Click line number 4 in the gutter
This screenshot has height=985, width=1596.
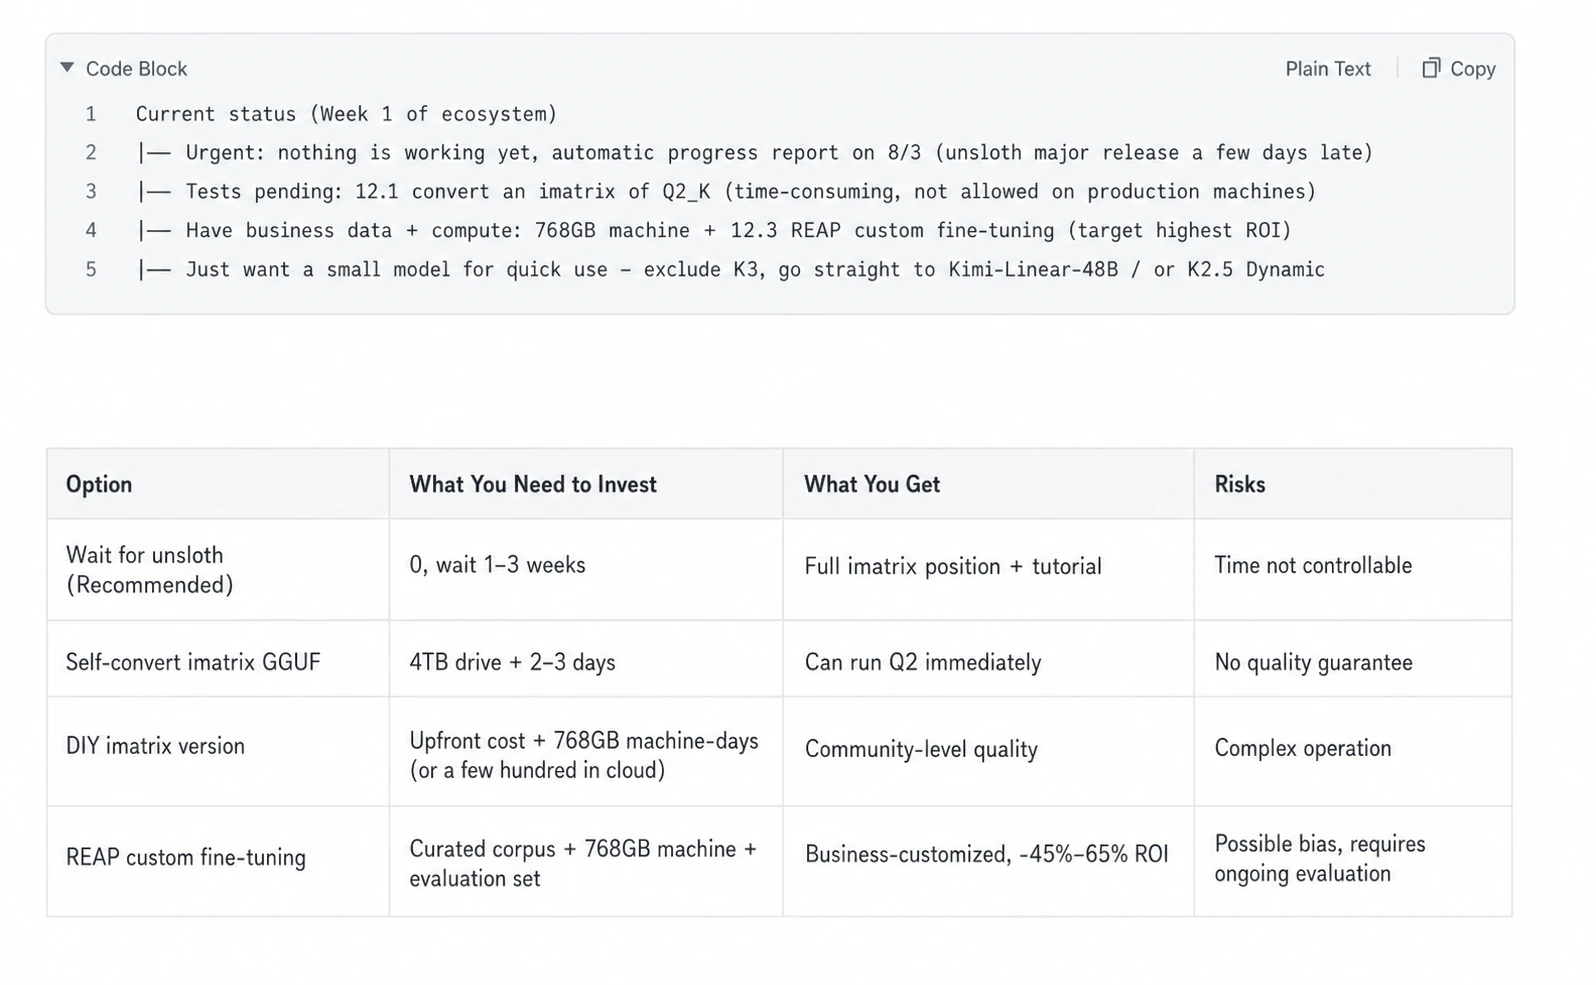pyautogui.click(x=91, y=231)
